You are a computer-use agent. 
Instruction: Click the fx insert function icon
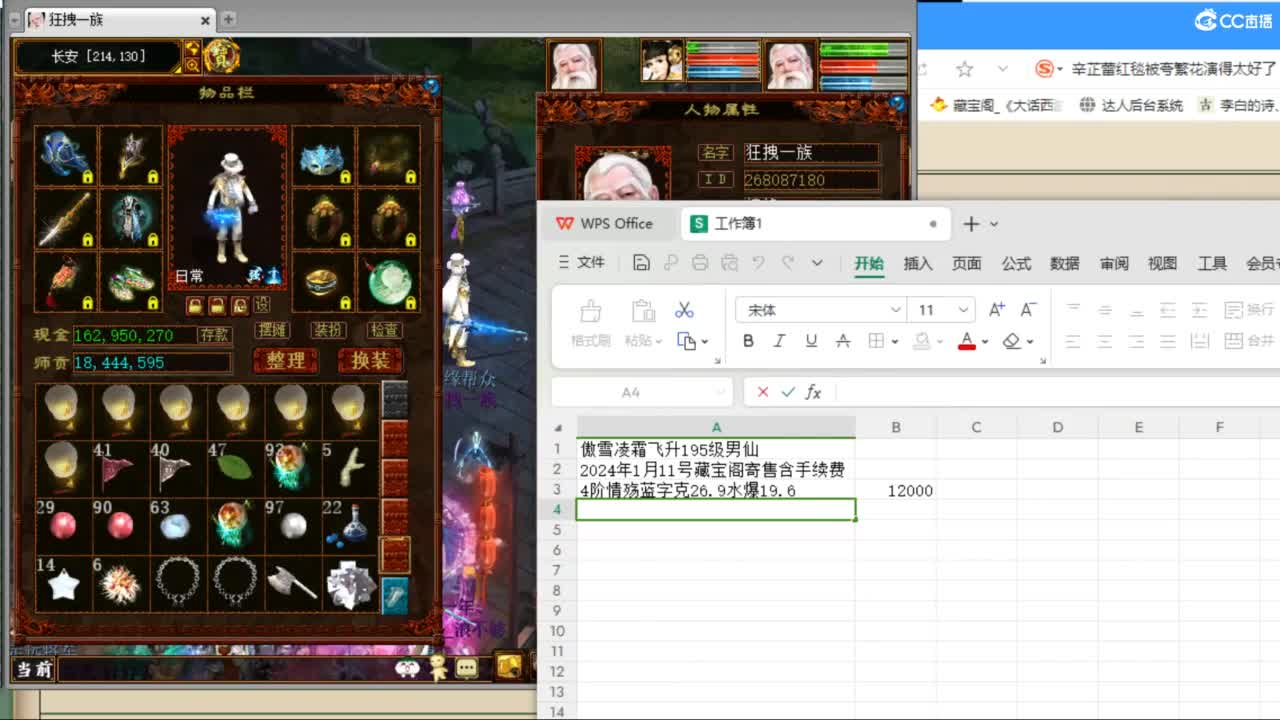click(x=813, y=392)
